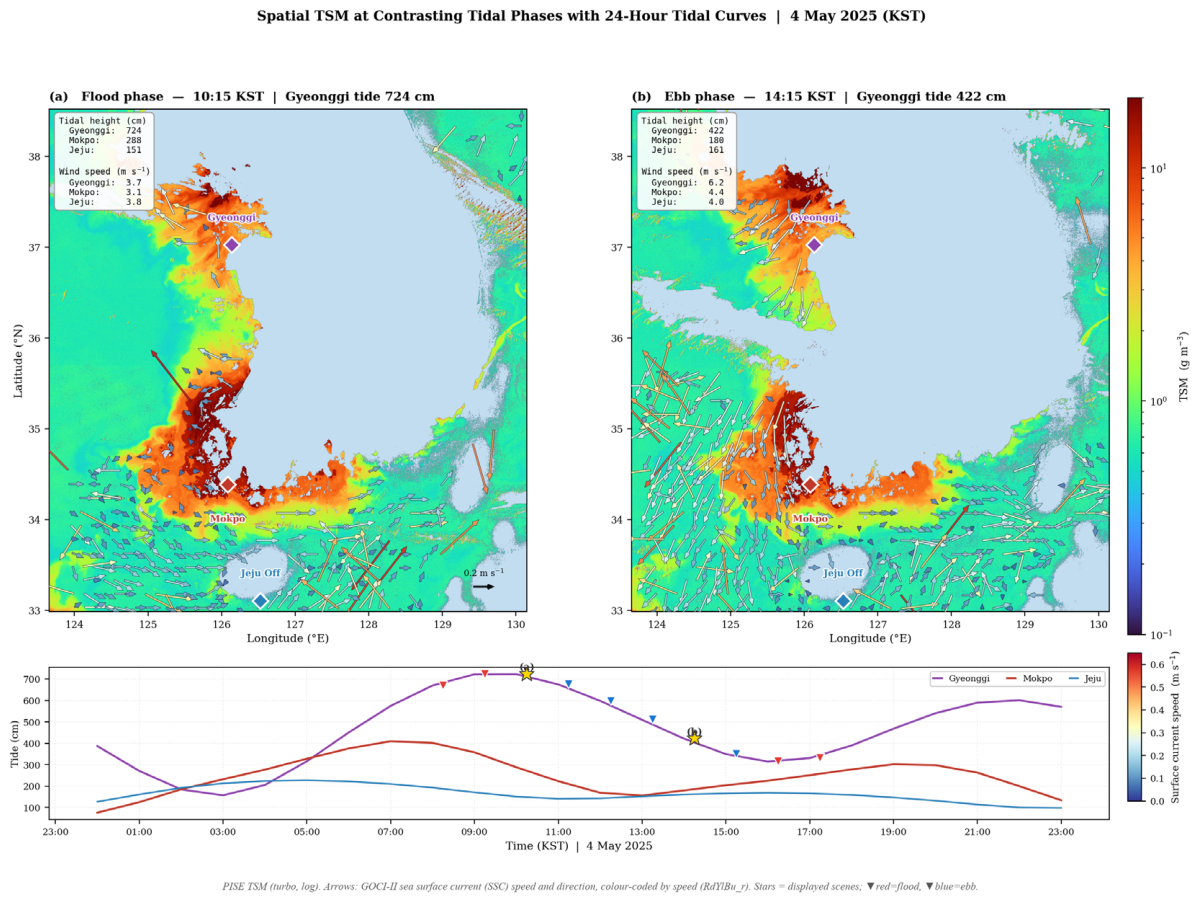This screenshot has height=901, width=1199.
Task: Click the purple Gyeonggi diamond in panel (a)
Action: pyautogui.click(x=232, y=245)
